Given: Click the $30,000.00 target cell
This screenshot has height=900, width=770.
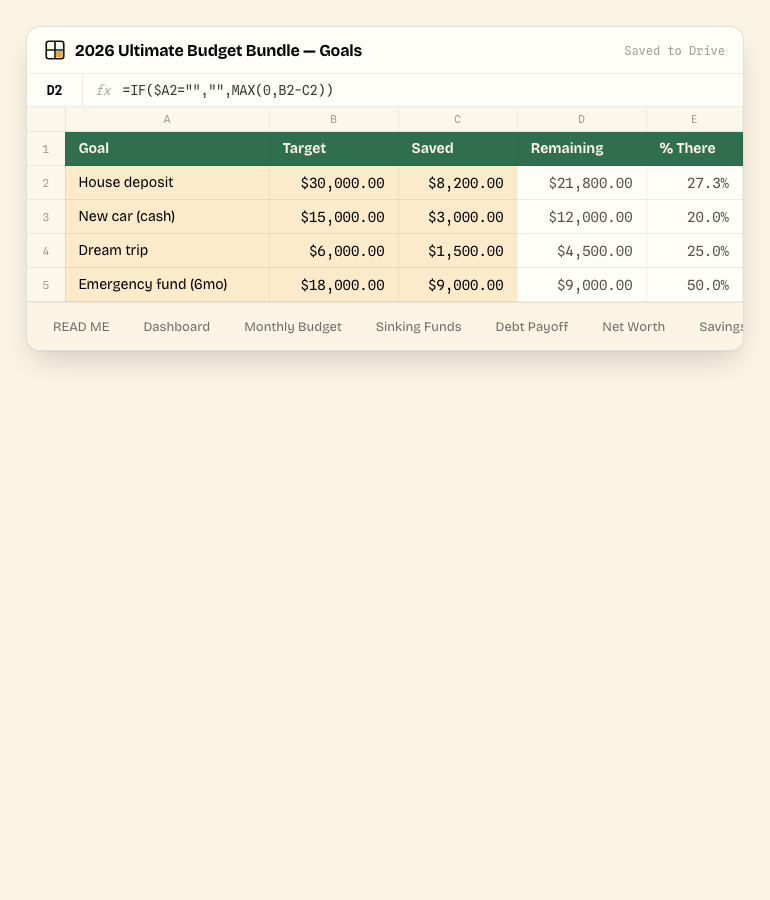Looking at the screenshot, I should pos(333,183).
